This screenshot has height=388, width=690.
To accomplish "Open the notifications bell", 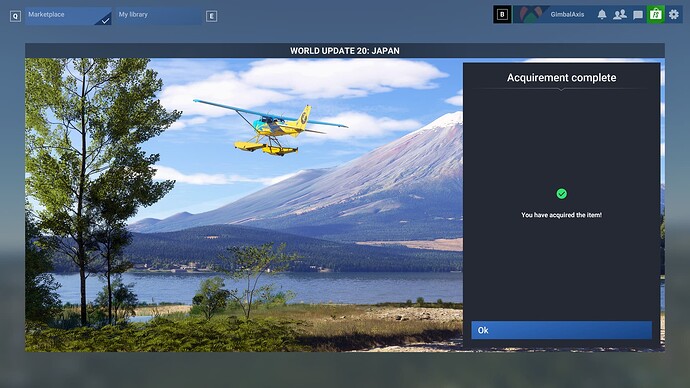I will coord(602,15).
